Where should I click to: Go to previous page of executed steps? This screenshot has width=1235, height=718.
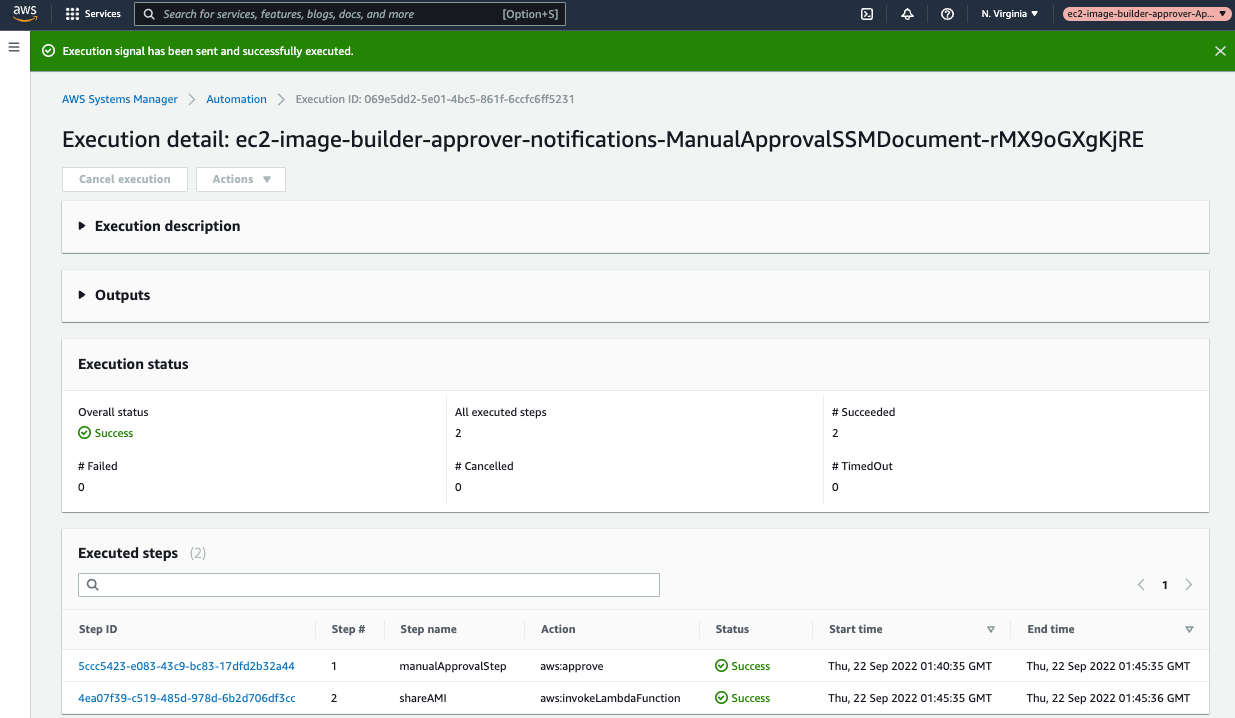[1141, 585]
